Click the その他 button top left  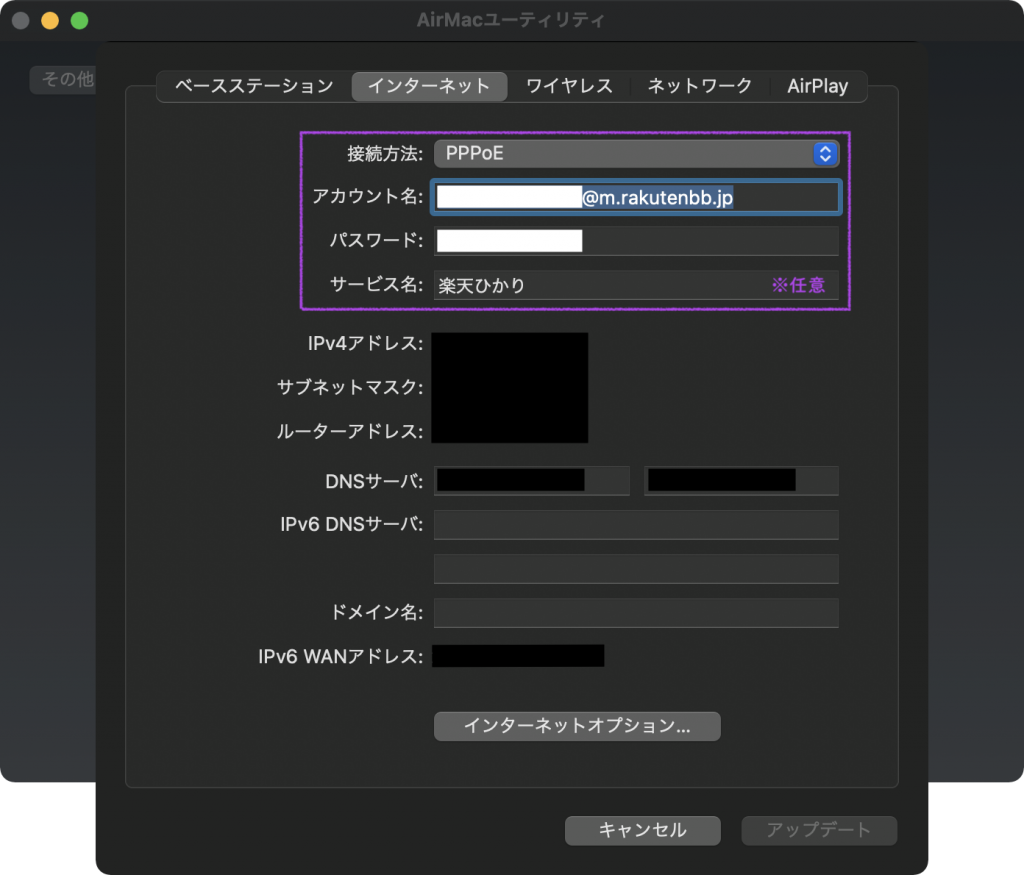(x=62, y=81)
